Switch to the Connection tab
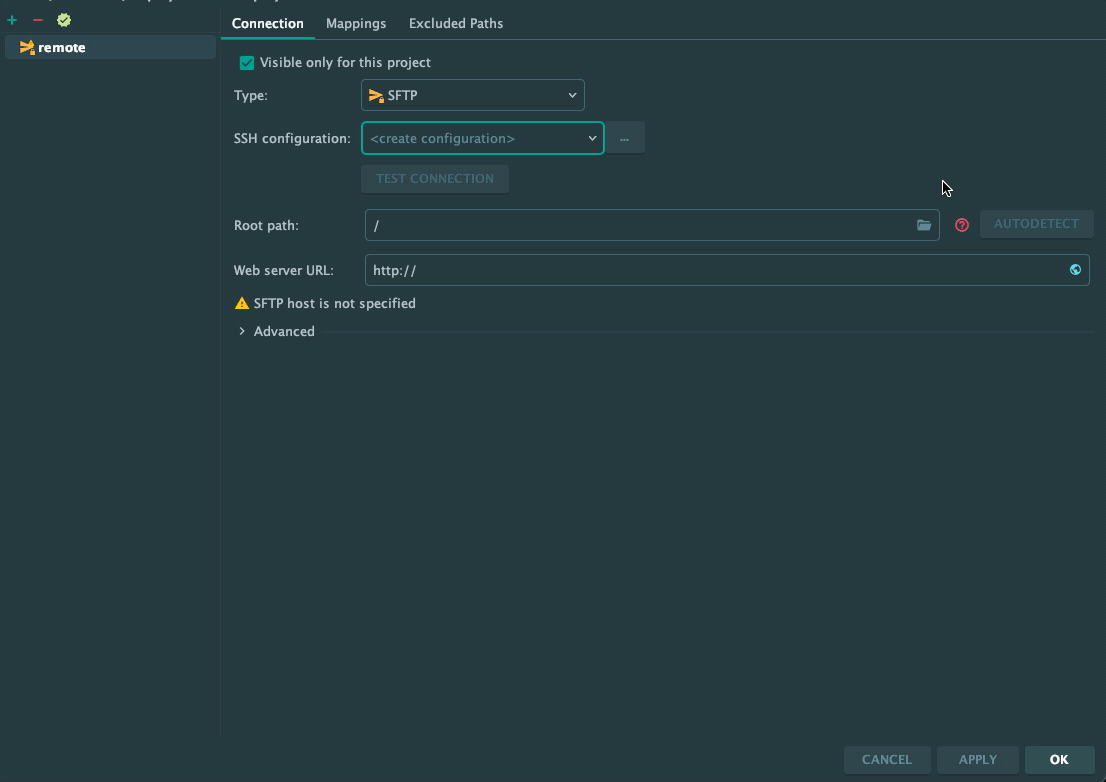1106x782 pixels. (267, 23)
